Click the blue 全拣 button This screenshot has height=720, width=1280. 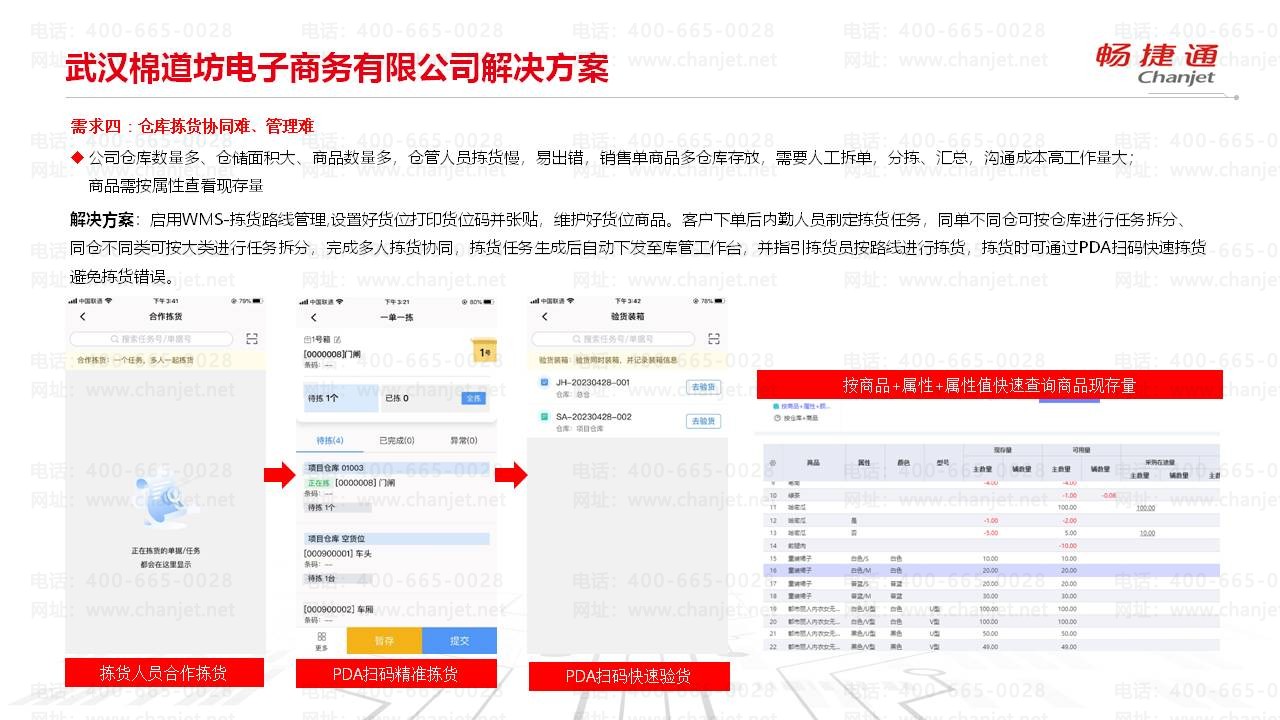474,398
